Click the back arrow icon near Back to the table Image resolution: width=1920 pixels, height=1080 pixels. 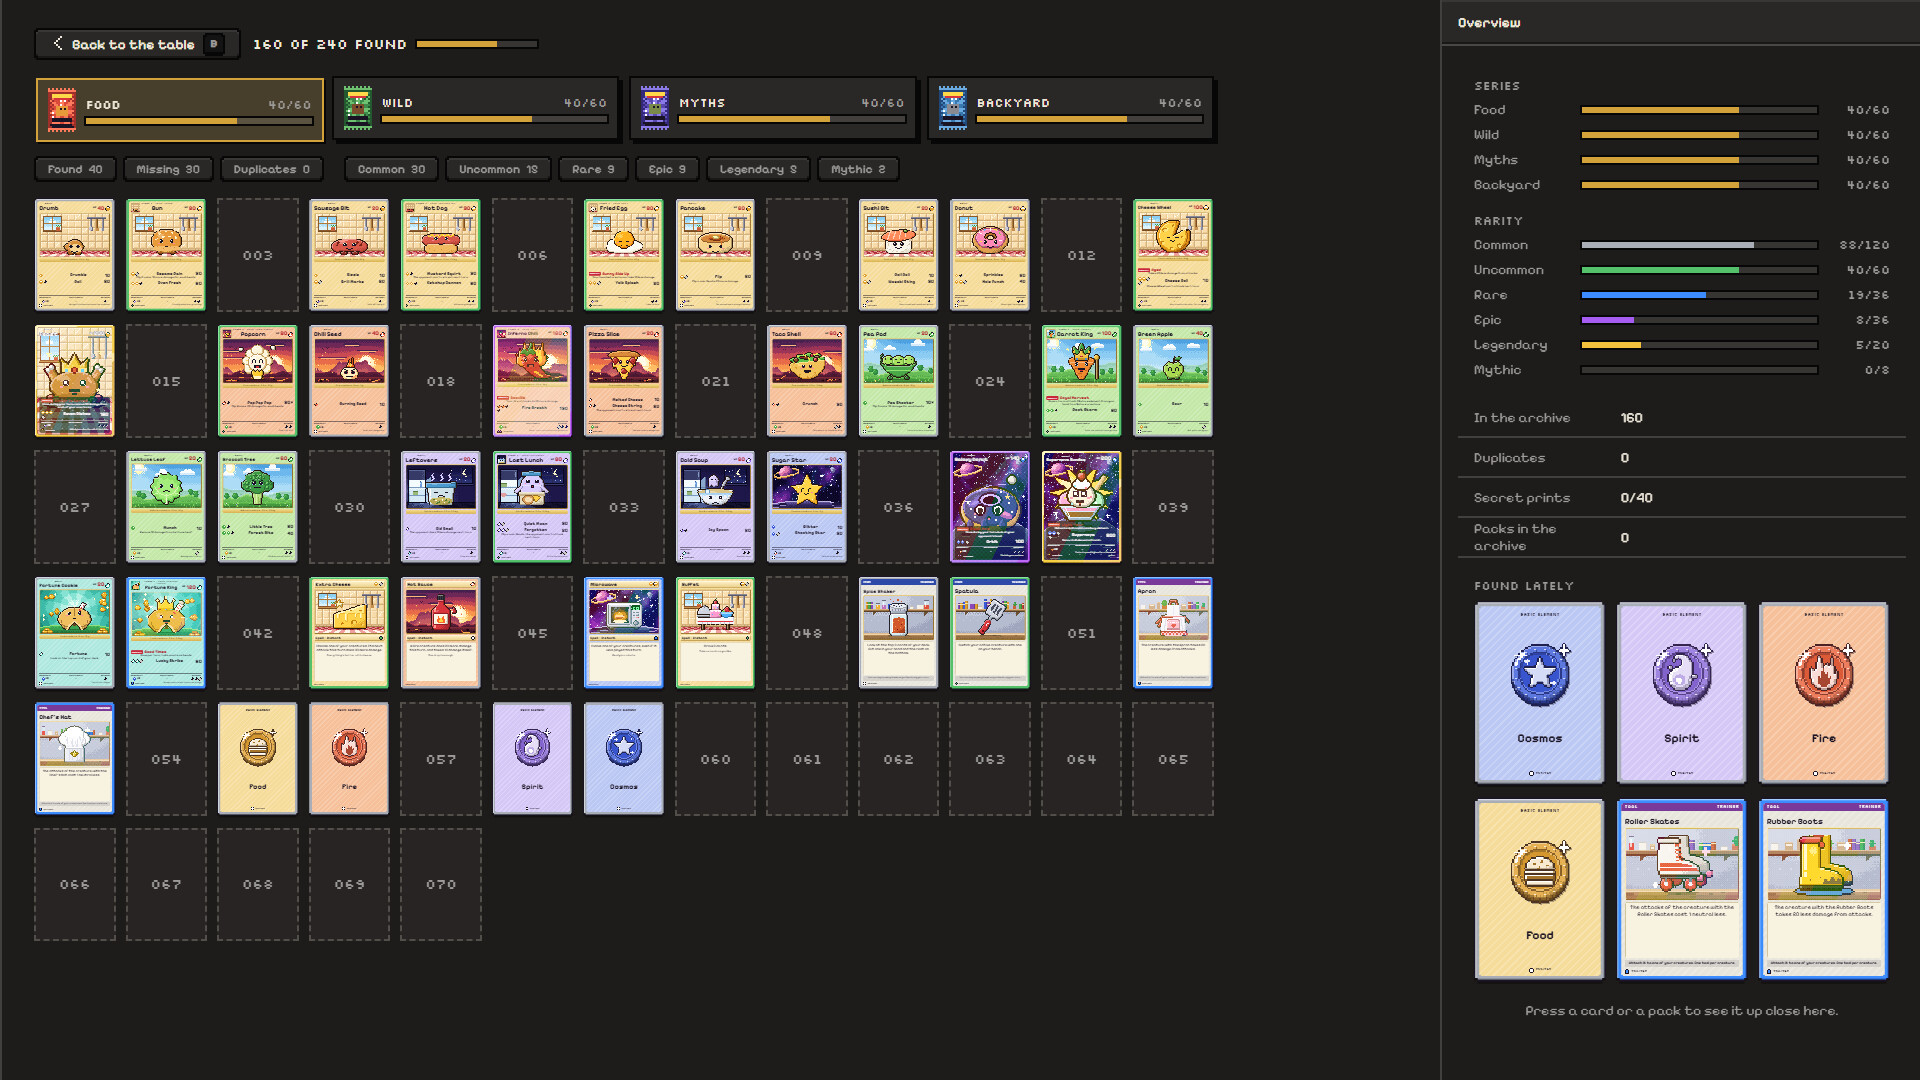58,44
